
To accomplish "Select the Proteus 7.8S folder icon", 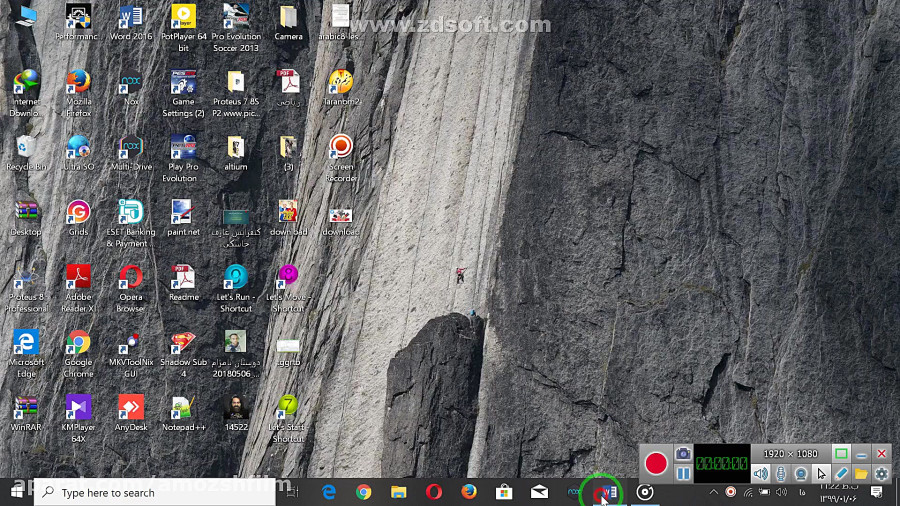I will (x=236, y=93).
